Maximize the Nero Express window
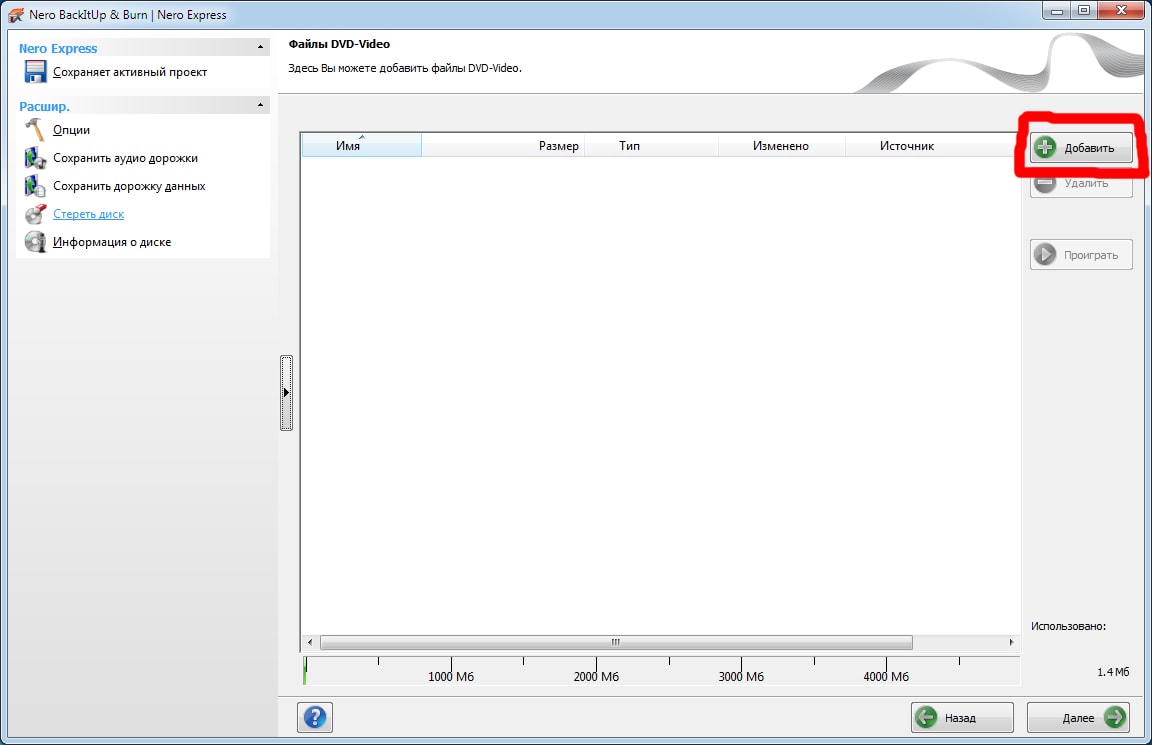This screenshot has width=1152, height=745. [1084, 11]
